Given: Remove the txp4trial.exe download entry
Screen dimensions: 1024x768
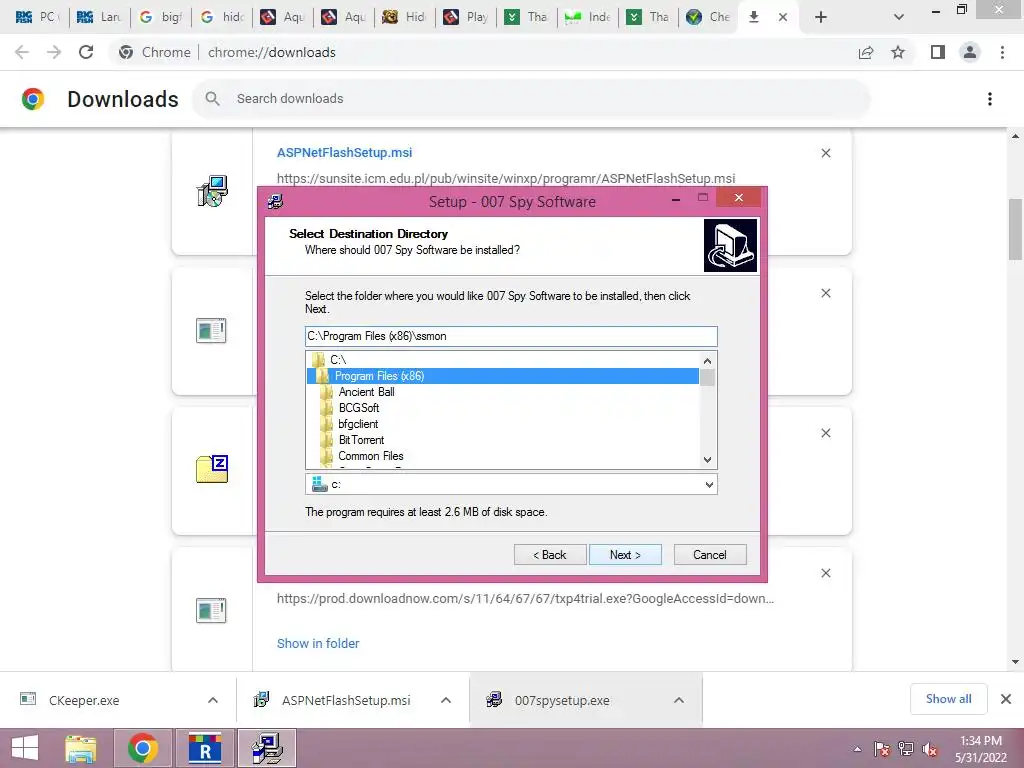Looking at the screenshot, I should [826, 573].
